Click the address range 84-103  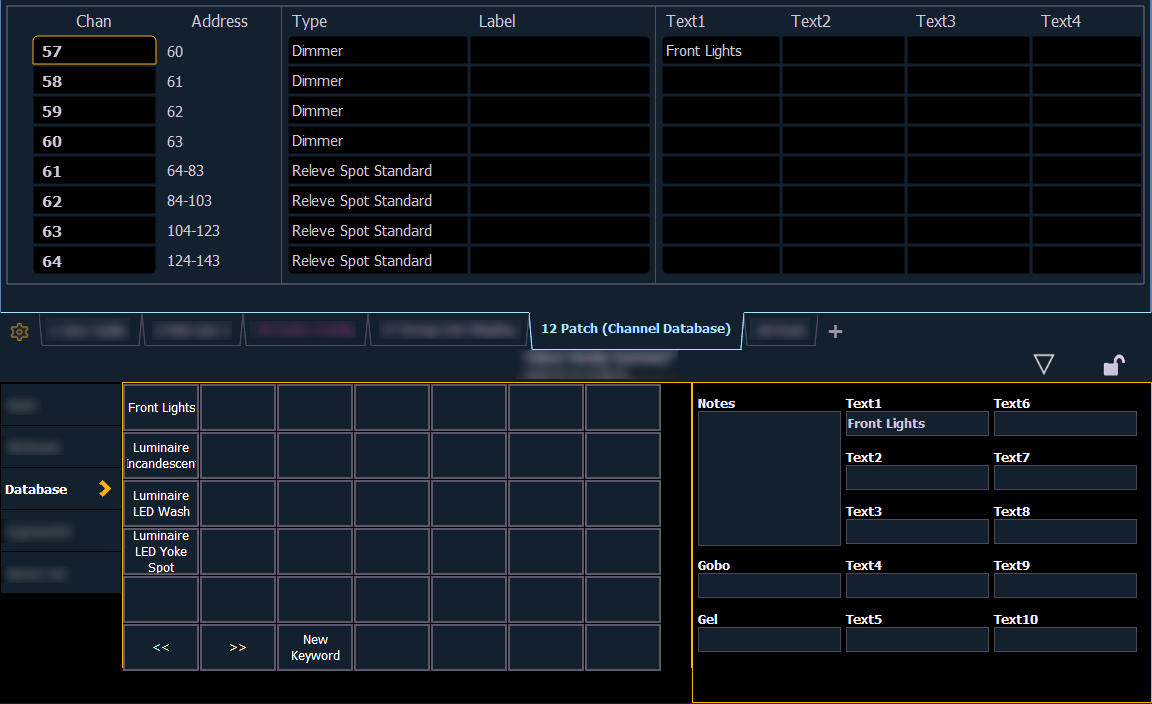click(190, 201)
